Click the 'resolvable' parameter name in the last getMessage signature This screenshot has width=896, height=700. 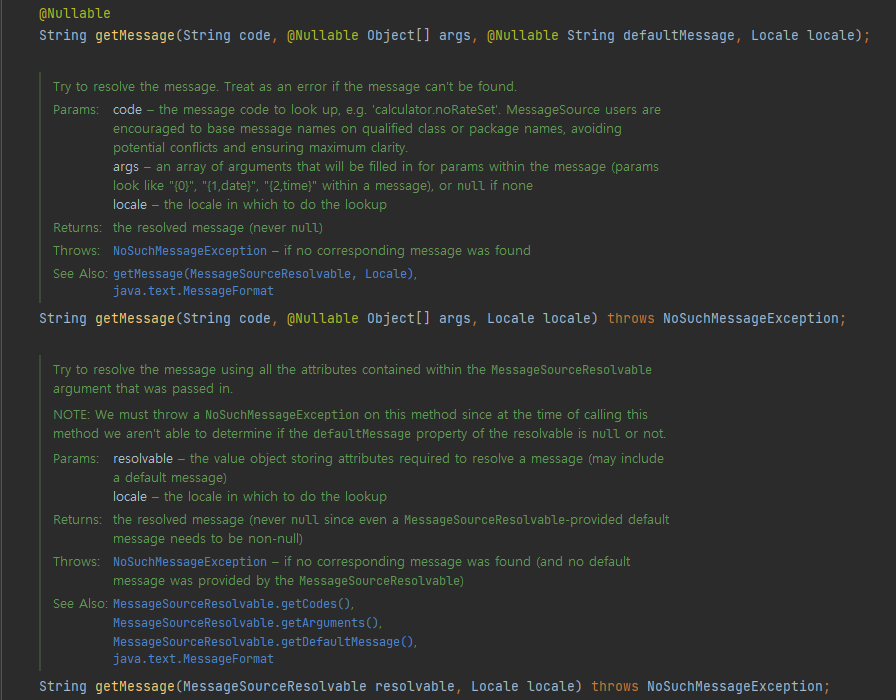(x=415, y=686)
